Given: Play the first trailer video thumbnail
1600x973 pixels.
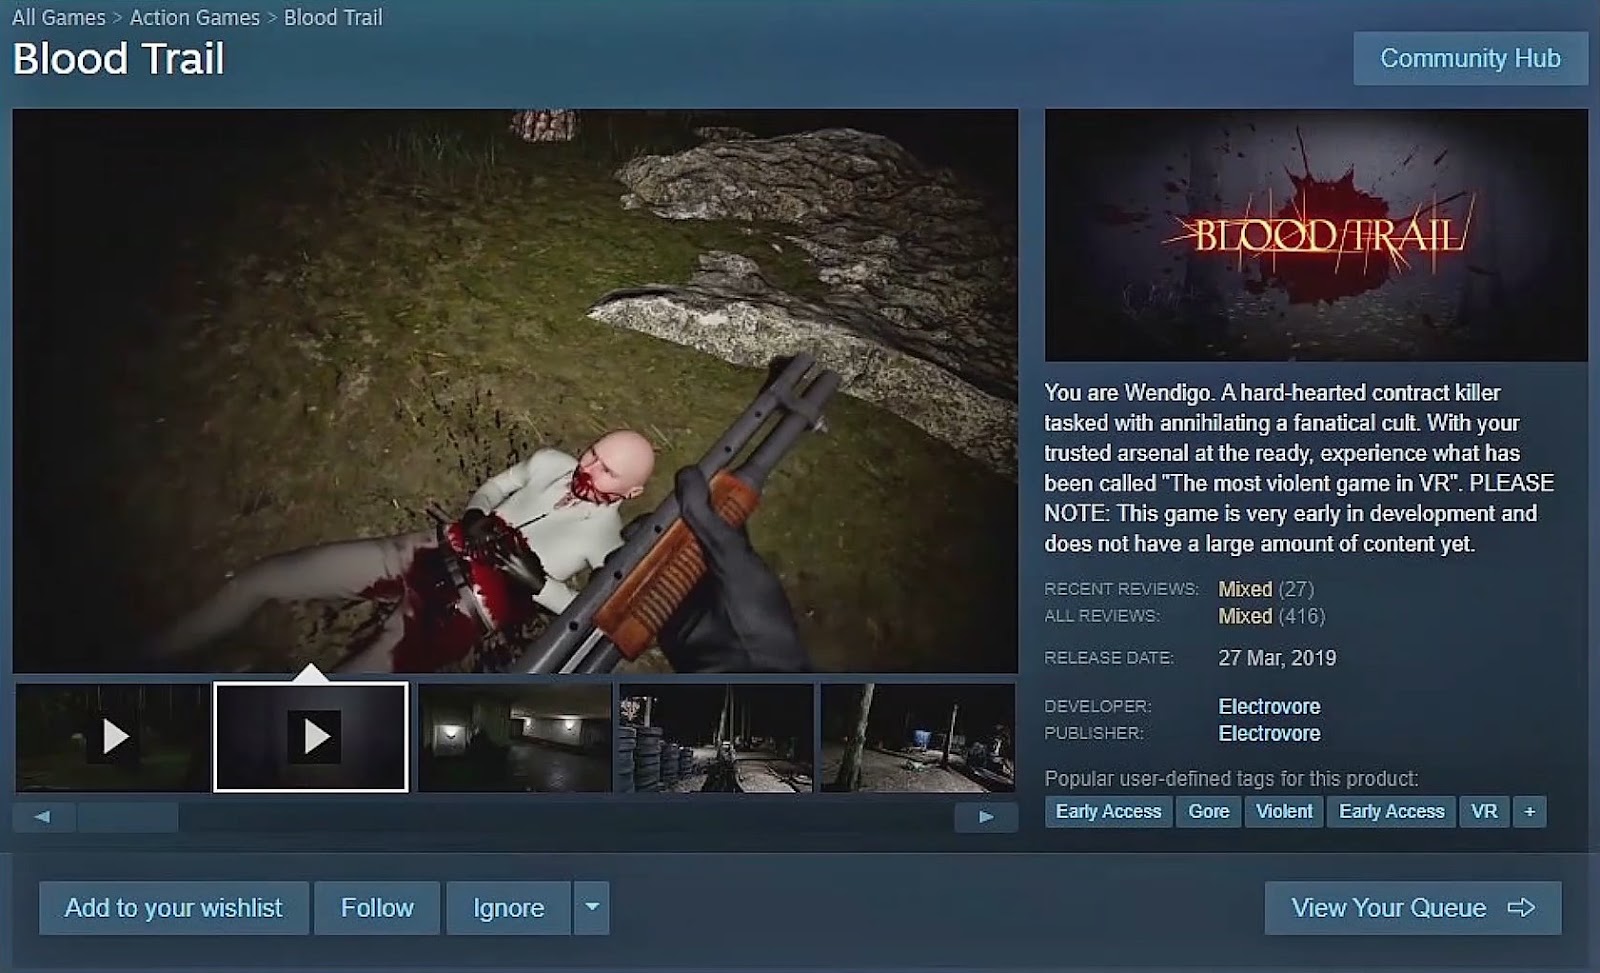Looking at the screenshot, I should point(113,737).
